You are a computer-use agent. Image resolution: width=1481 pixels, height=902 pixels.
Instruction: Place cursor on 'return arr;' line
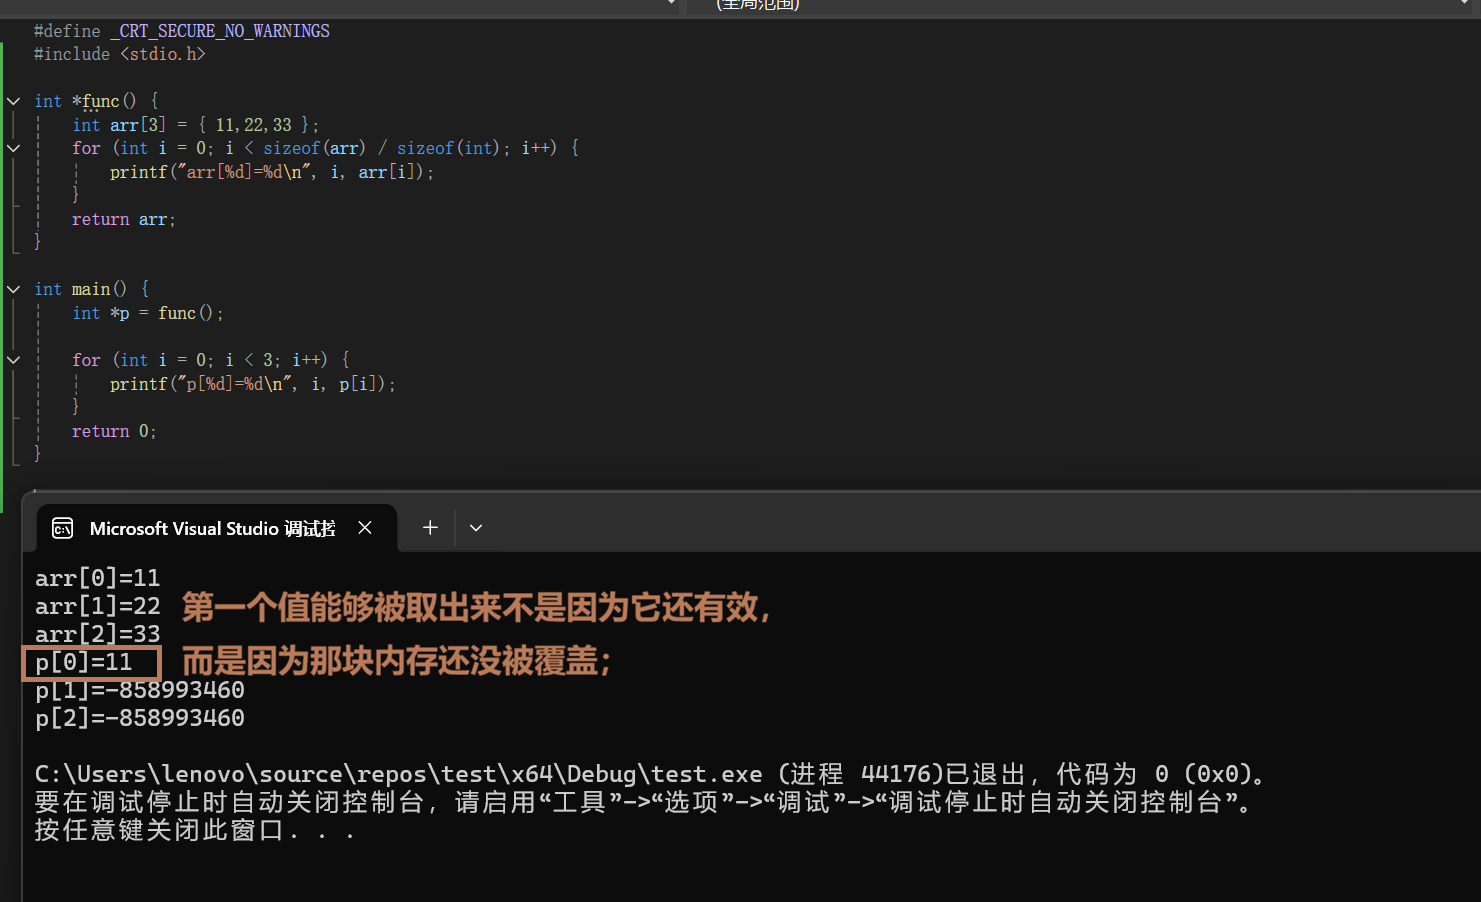pos(124,219)
